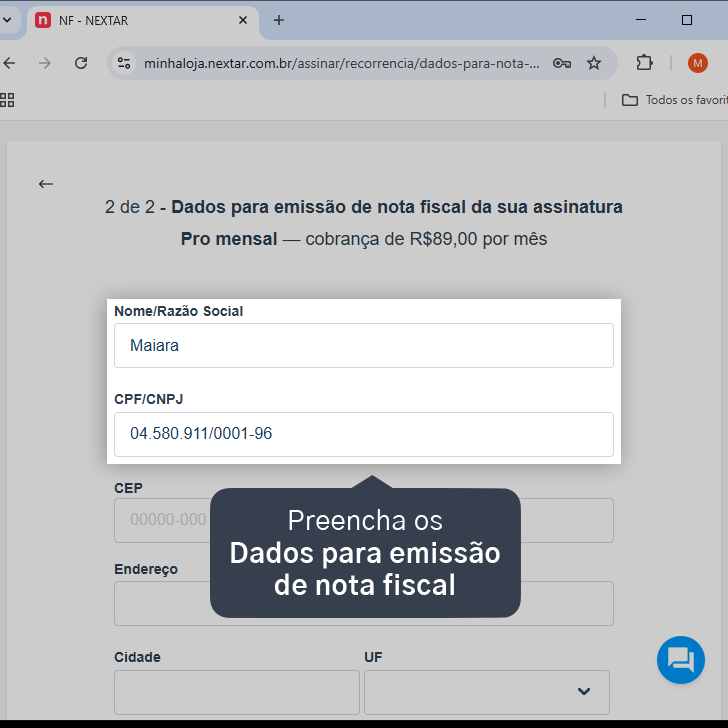Click the Nome/Razão Social field

tap(364, 345)
